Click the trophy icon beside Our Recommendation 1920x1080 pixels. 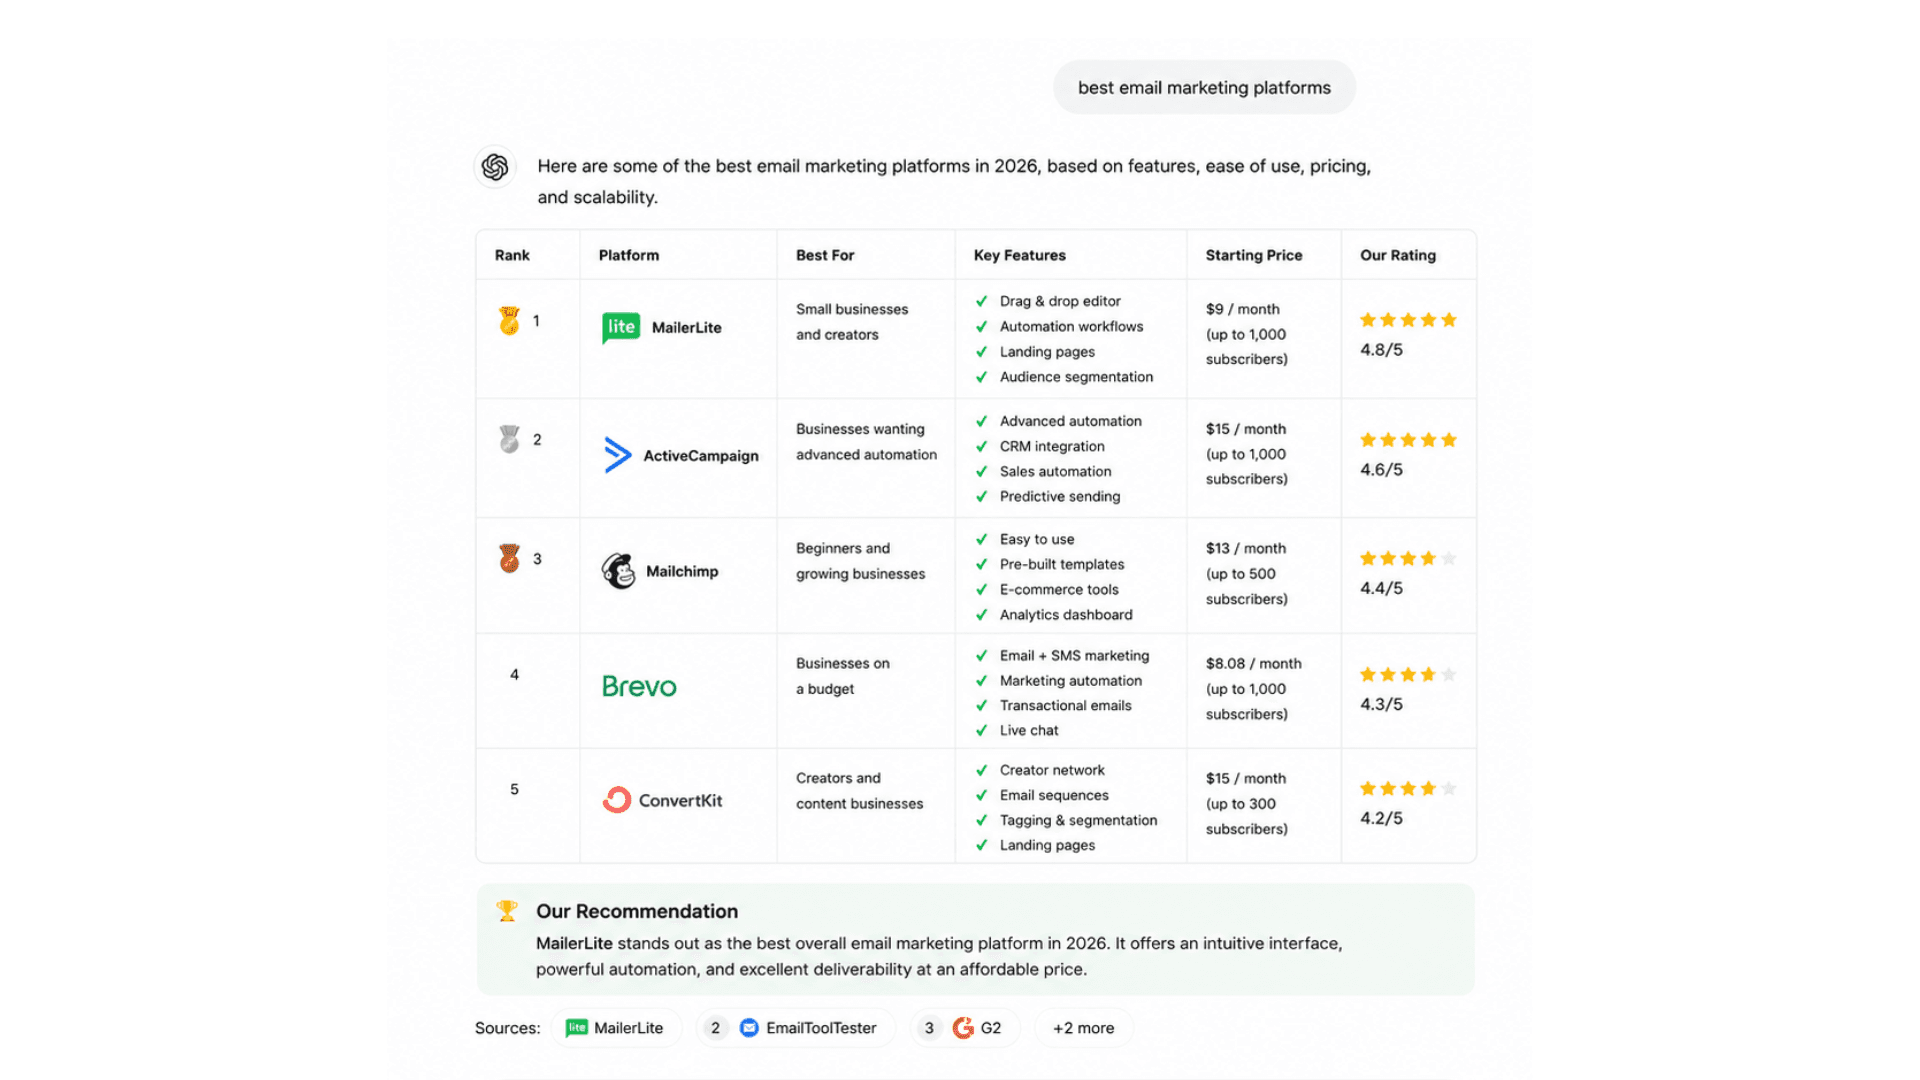(x=507, y=911)
